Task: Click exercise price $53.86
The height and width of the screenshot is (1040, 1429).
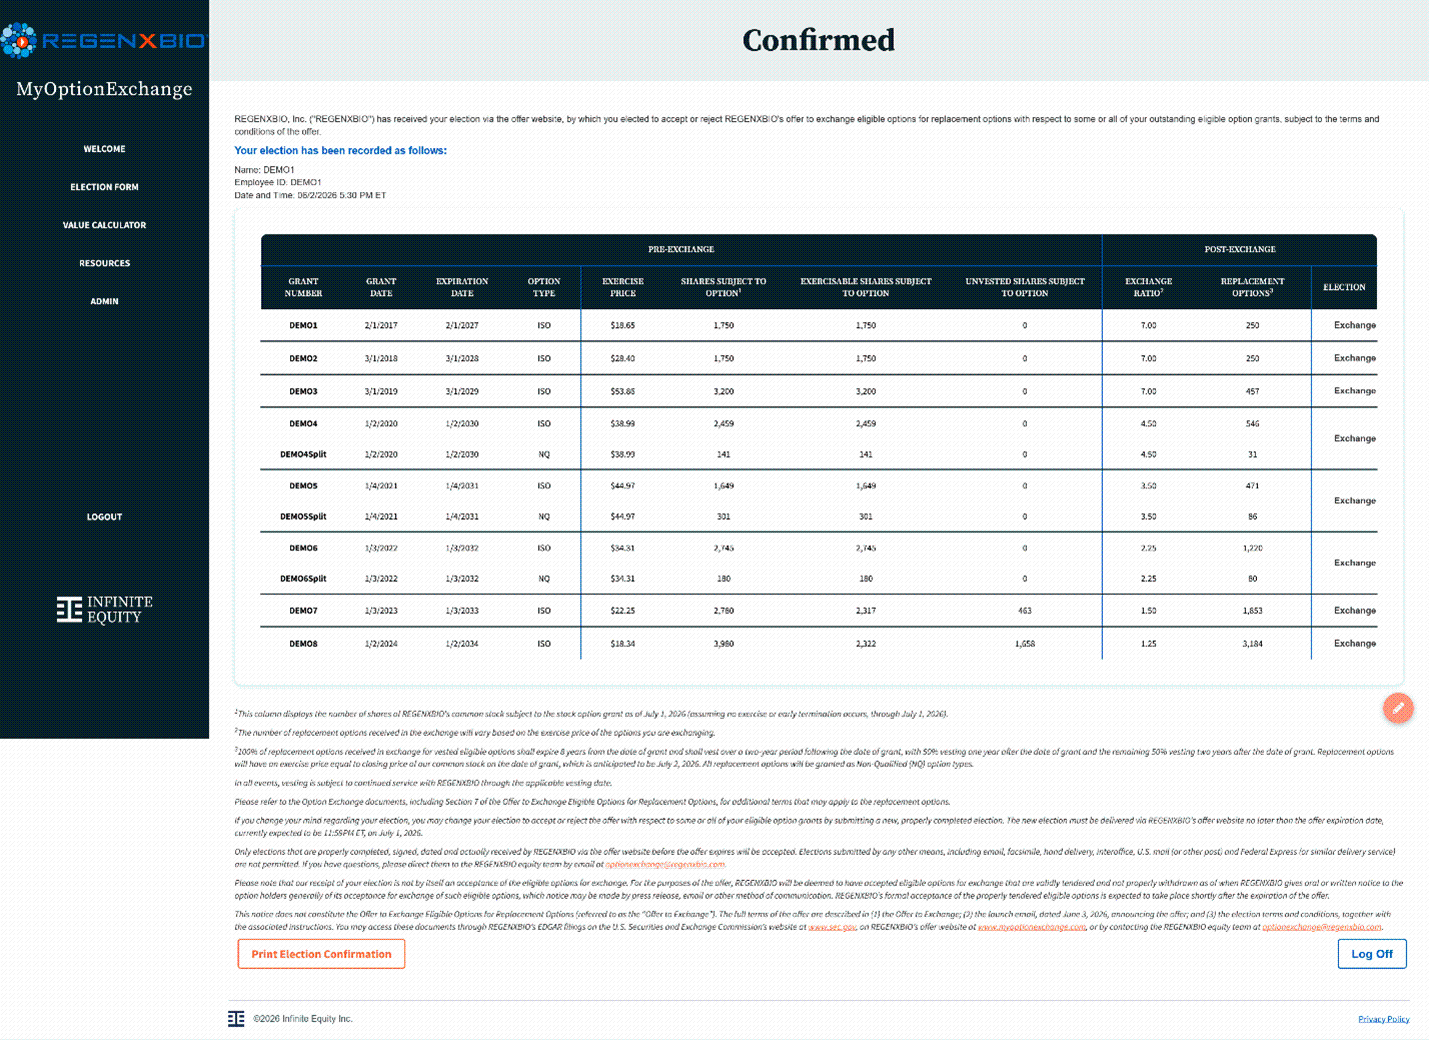Action: point(623,392)
